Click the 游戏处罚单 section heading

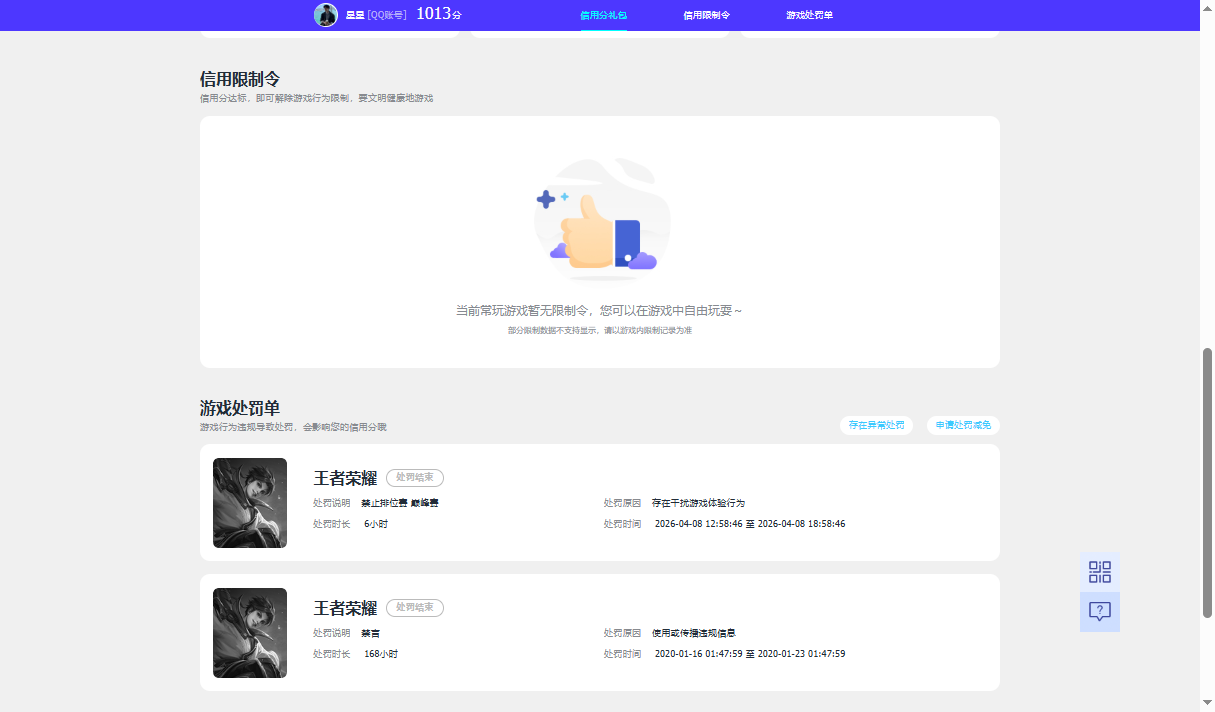coord(240,408)
